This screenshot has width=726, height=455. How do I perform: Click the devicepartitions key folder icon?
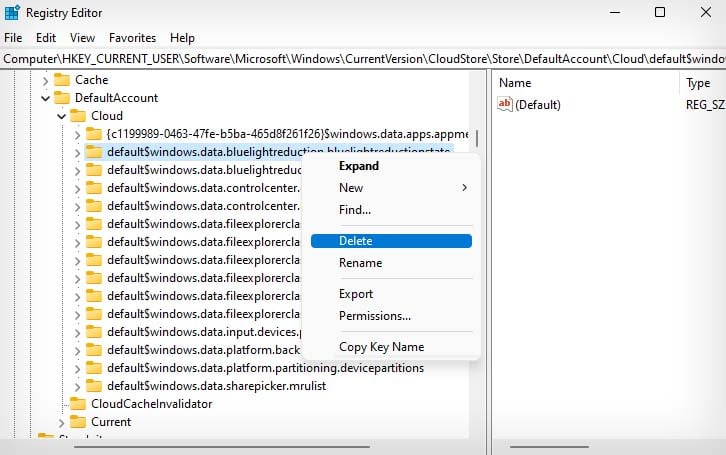tap(94, 368)
